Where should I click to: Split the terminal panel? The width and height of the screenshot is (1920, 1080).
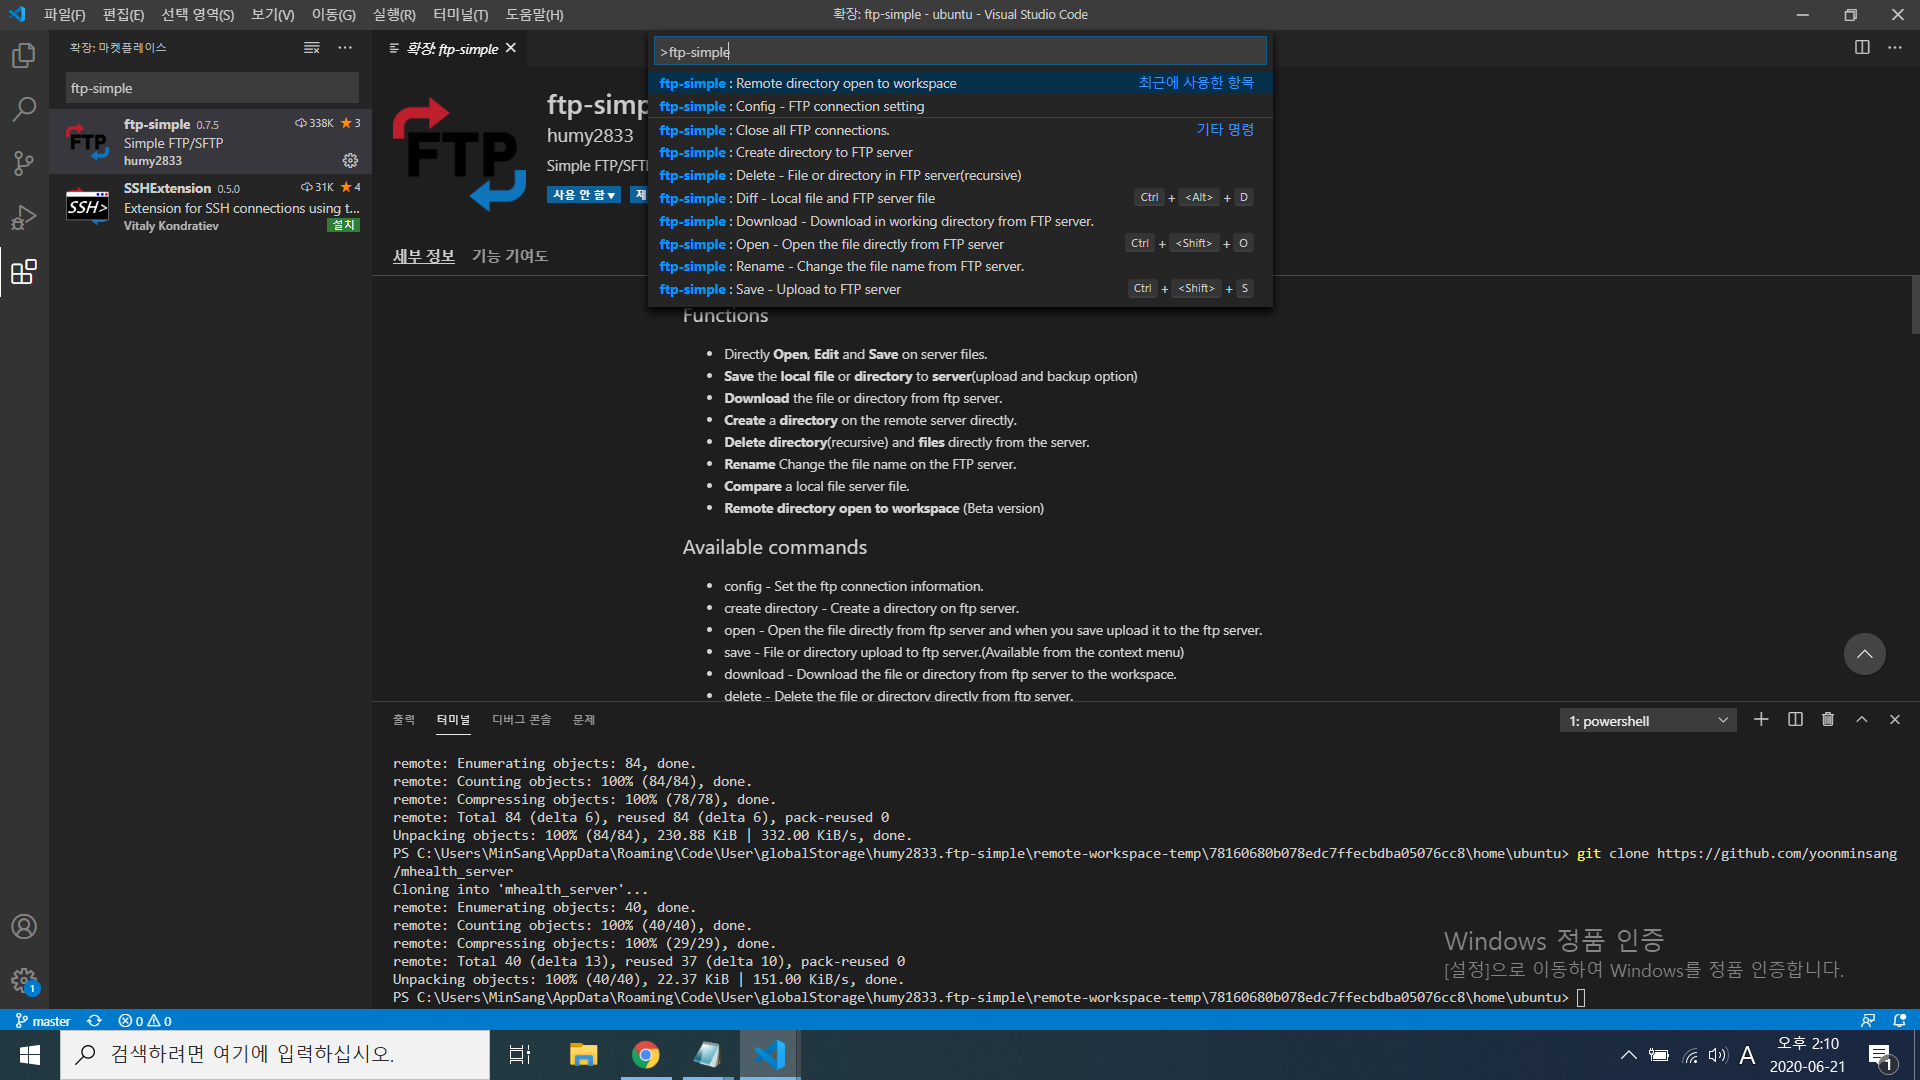click(1795, 720)
